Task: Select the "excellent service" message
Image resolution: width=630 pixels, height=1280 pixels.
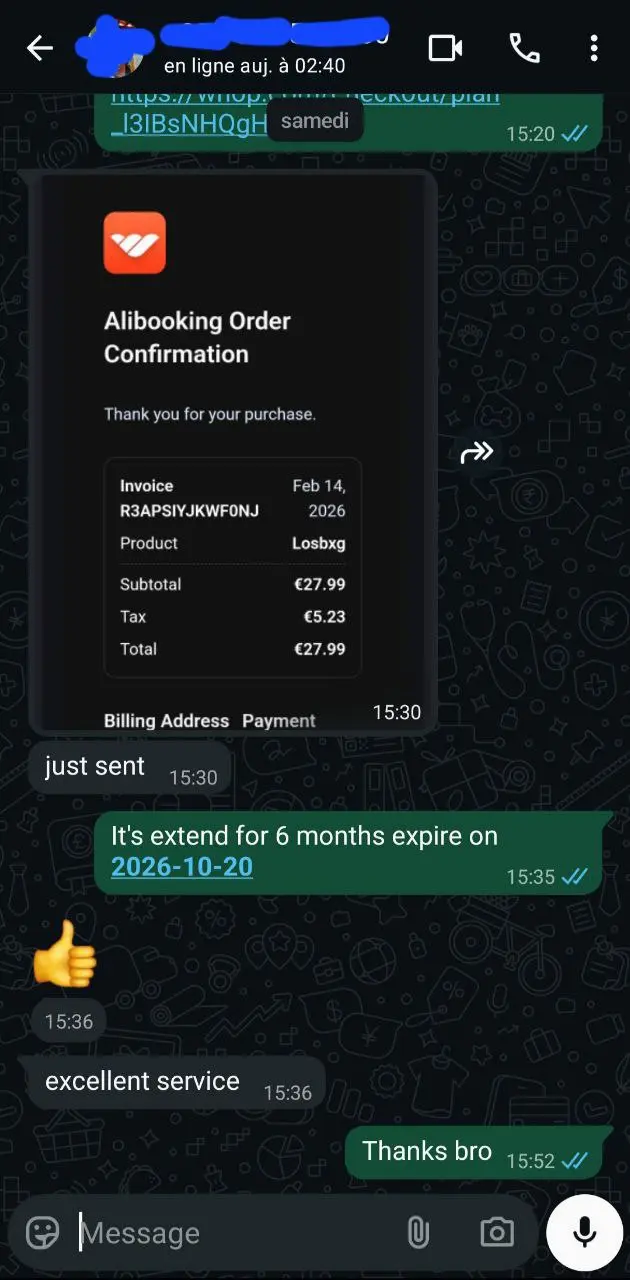Action: pyautogui.click(x=143, y=1081)
